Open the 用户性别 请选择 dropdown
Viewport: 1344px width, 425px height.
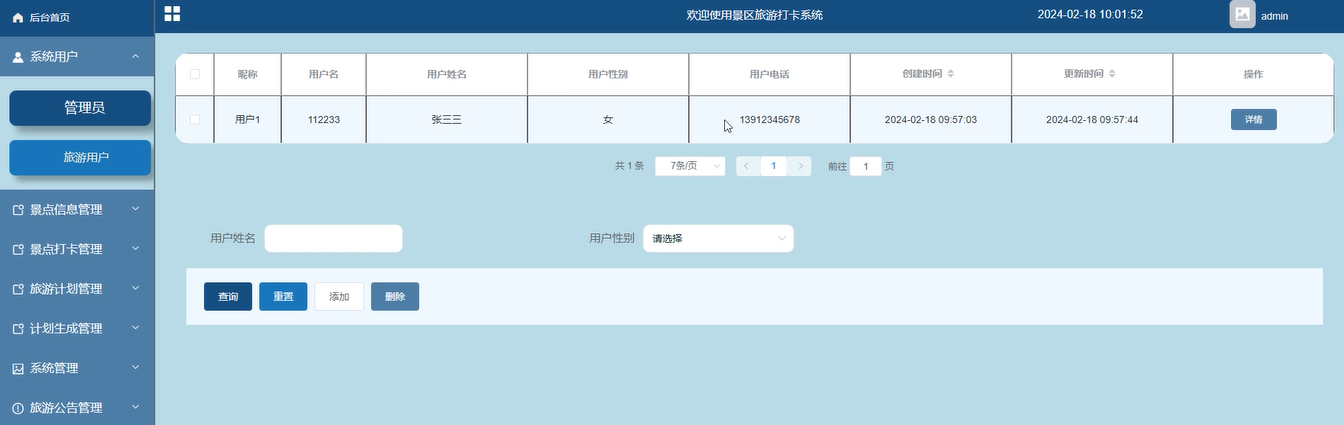point(718,238)
